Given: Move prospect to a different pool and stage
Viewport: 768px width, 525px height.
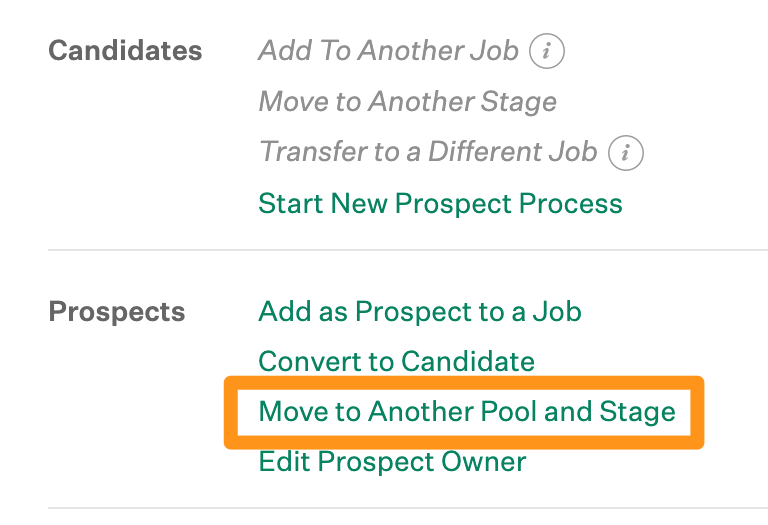Looking at the screenshot, I should pyautogui.click(x=467, y=411).
